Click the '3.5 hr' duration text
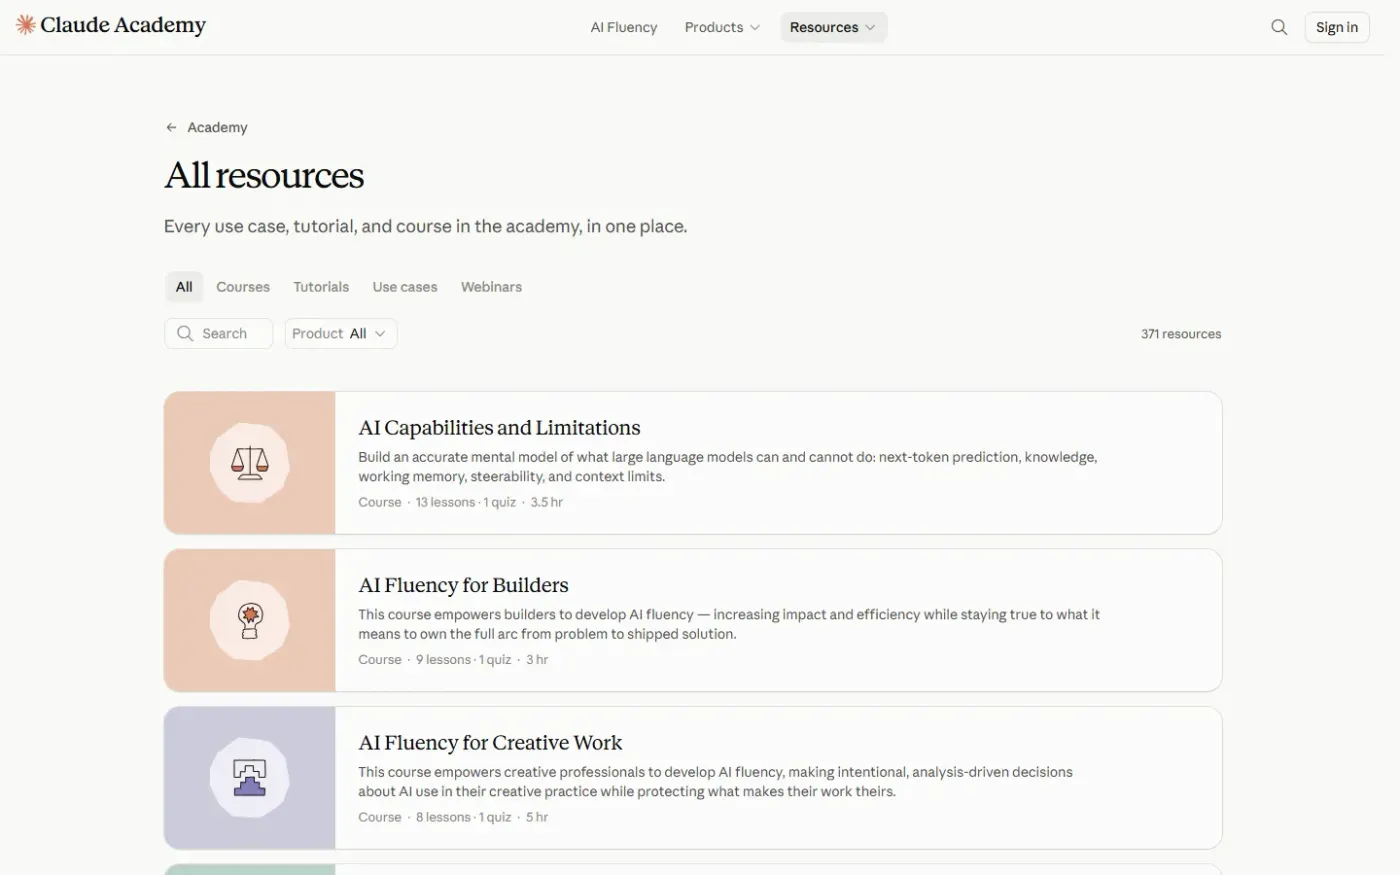 547,502
